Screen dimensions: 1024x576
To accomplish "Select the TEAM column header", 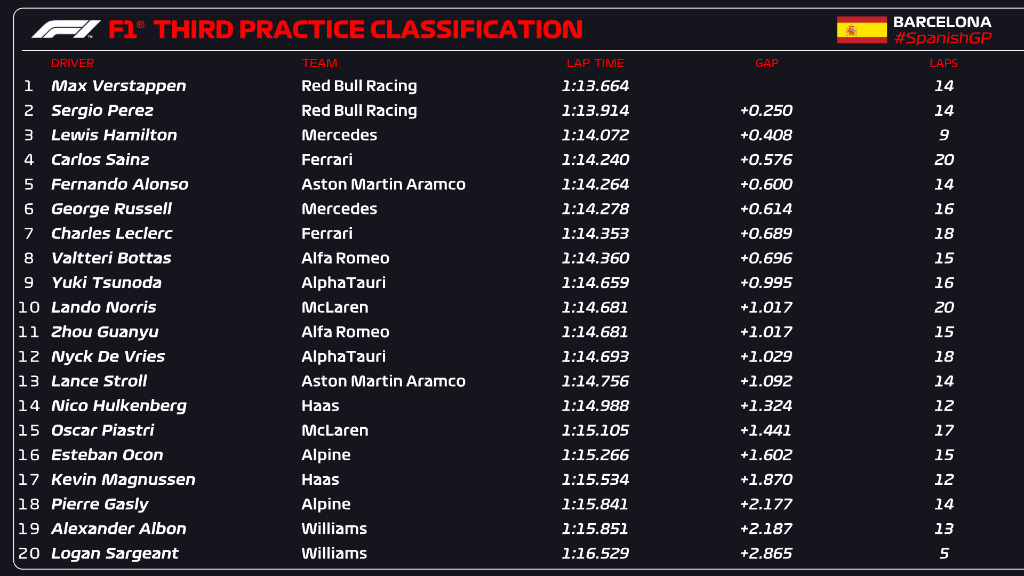I will click(x=320, y=63).
